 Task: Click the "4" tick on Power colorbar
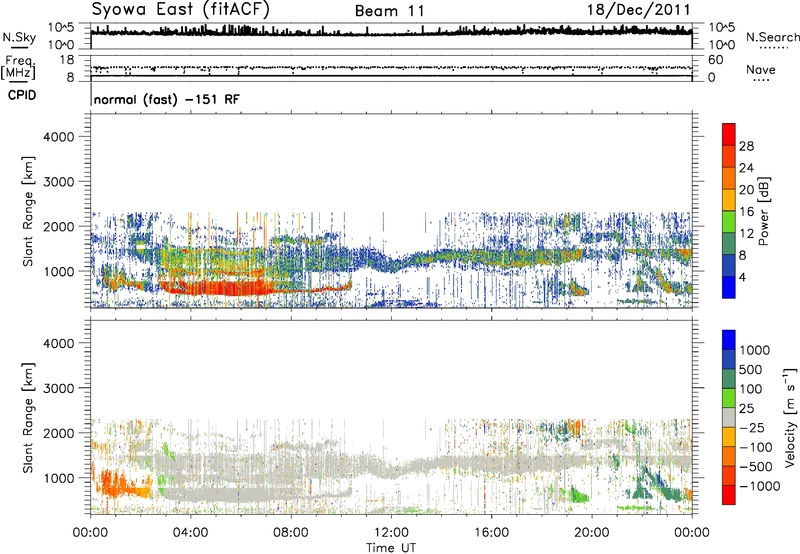742,278
